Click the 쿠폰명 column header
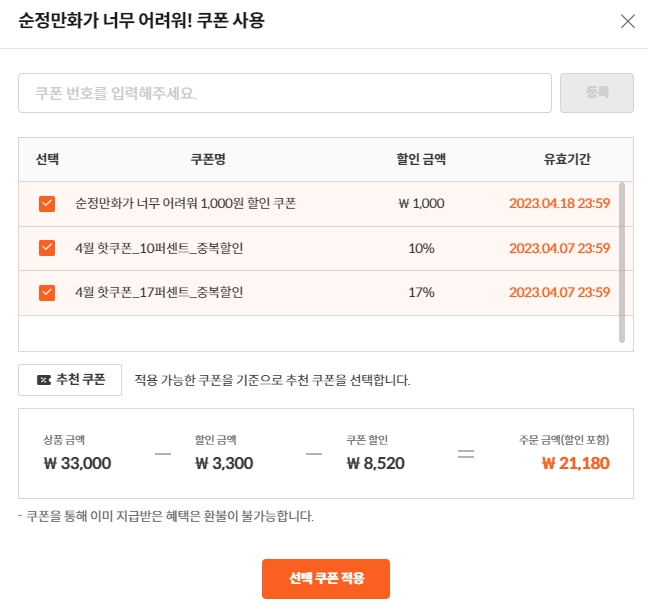 pos(208,159)
